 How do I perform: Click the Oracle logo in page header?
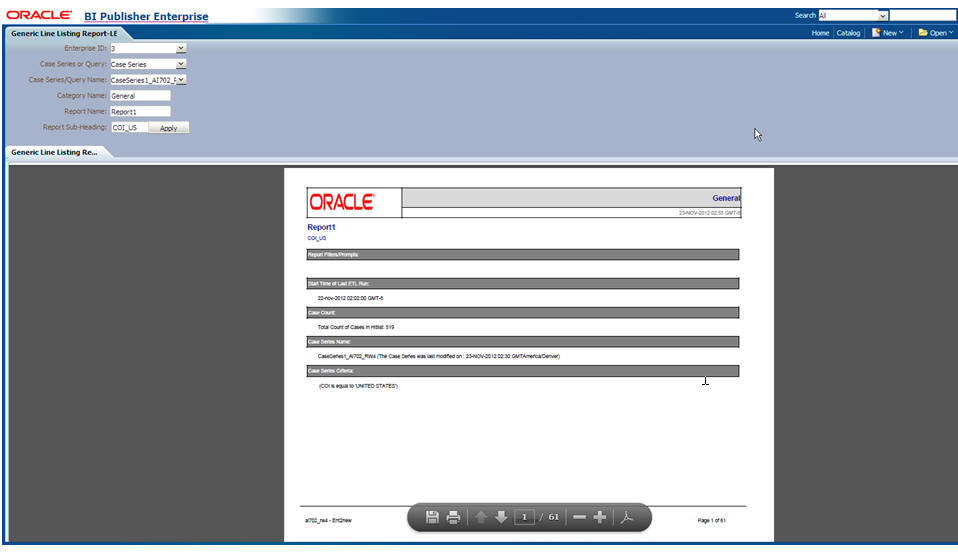point(39,15)
